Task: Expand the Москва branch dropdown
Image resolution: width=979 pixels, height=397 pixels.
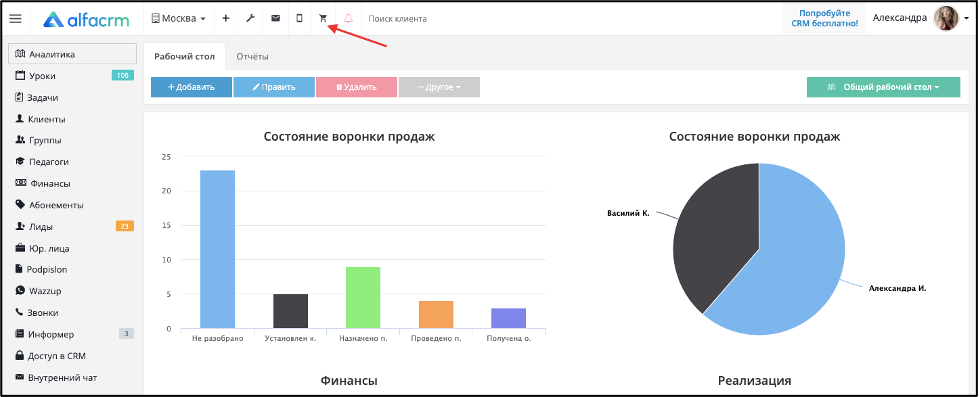Action: point(179,19)
